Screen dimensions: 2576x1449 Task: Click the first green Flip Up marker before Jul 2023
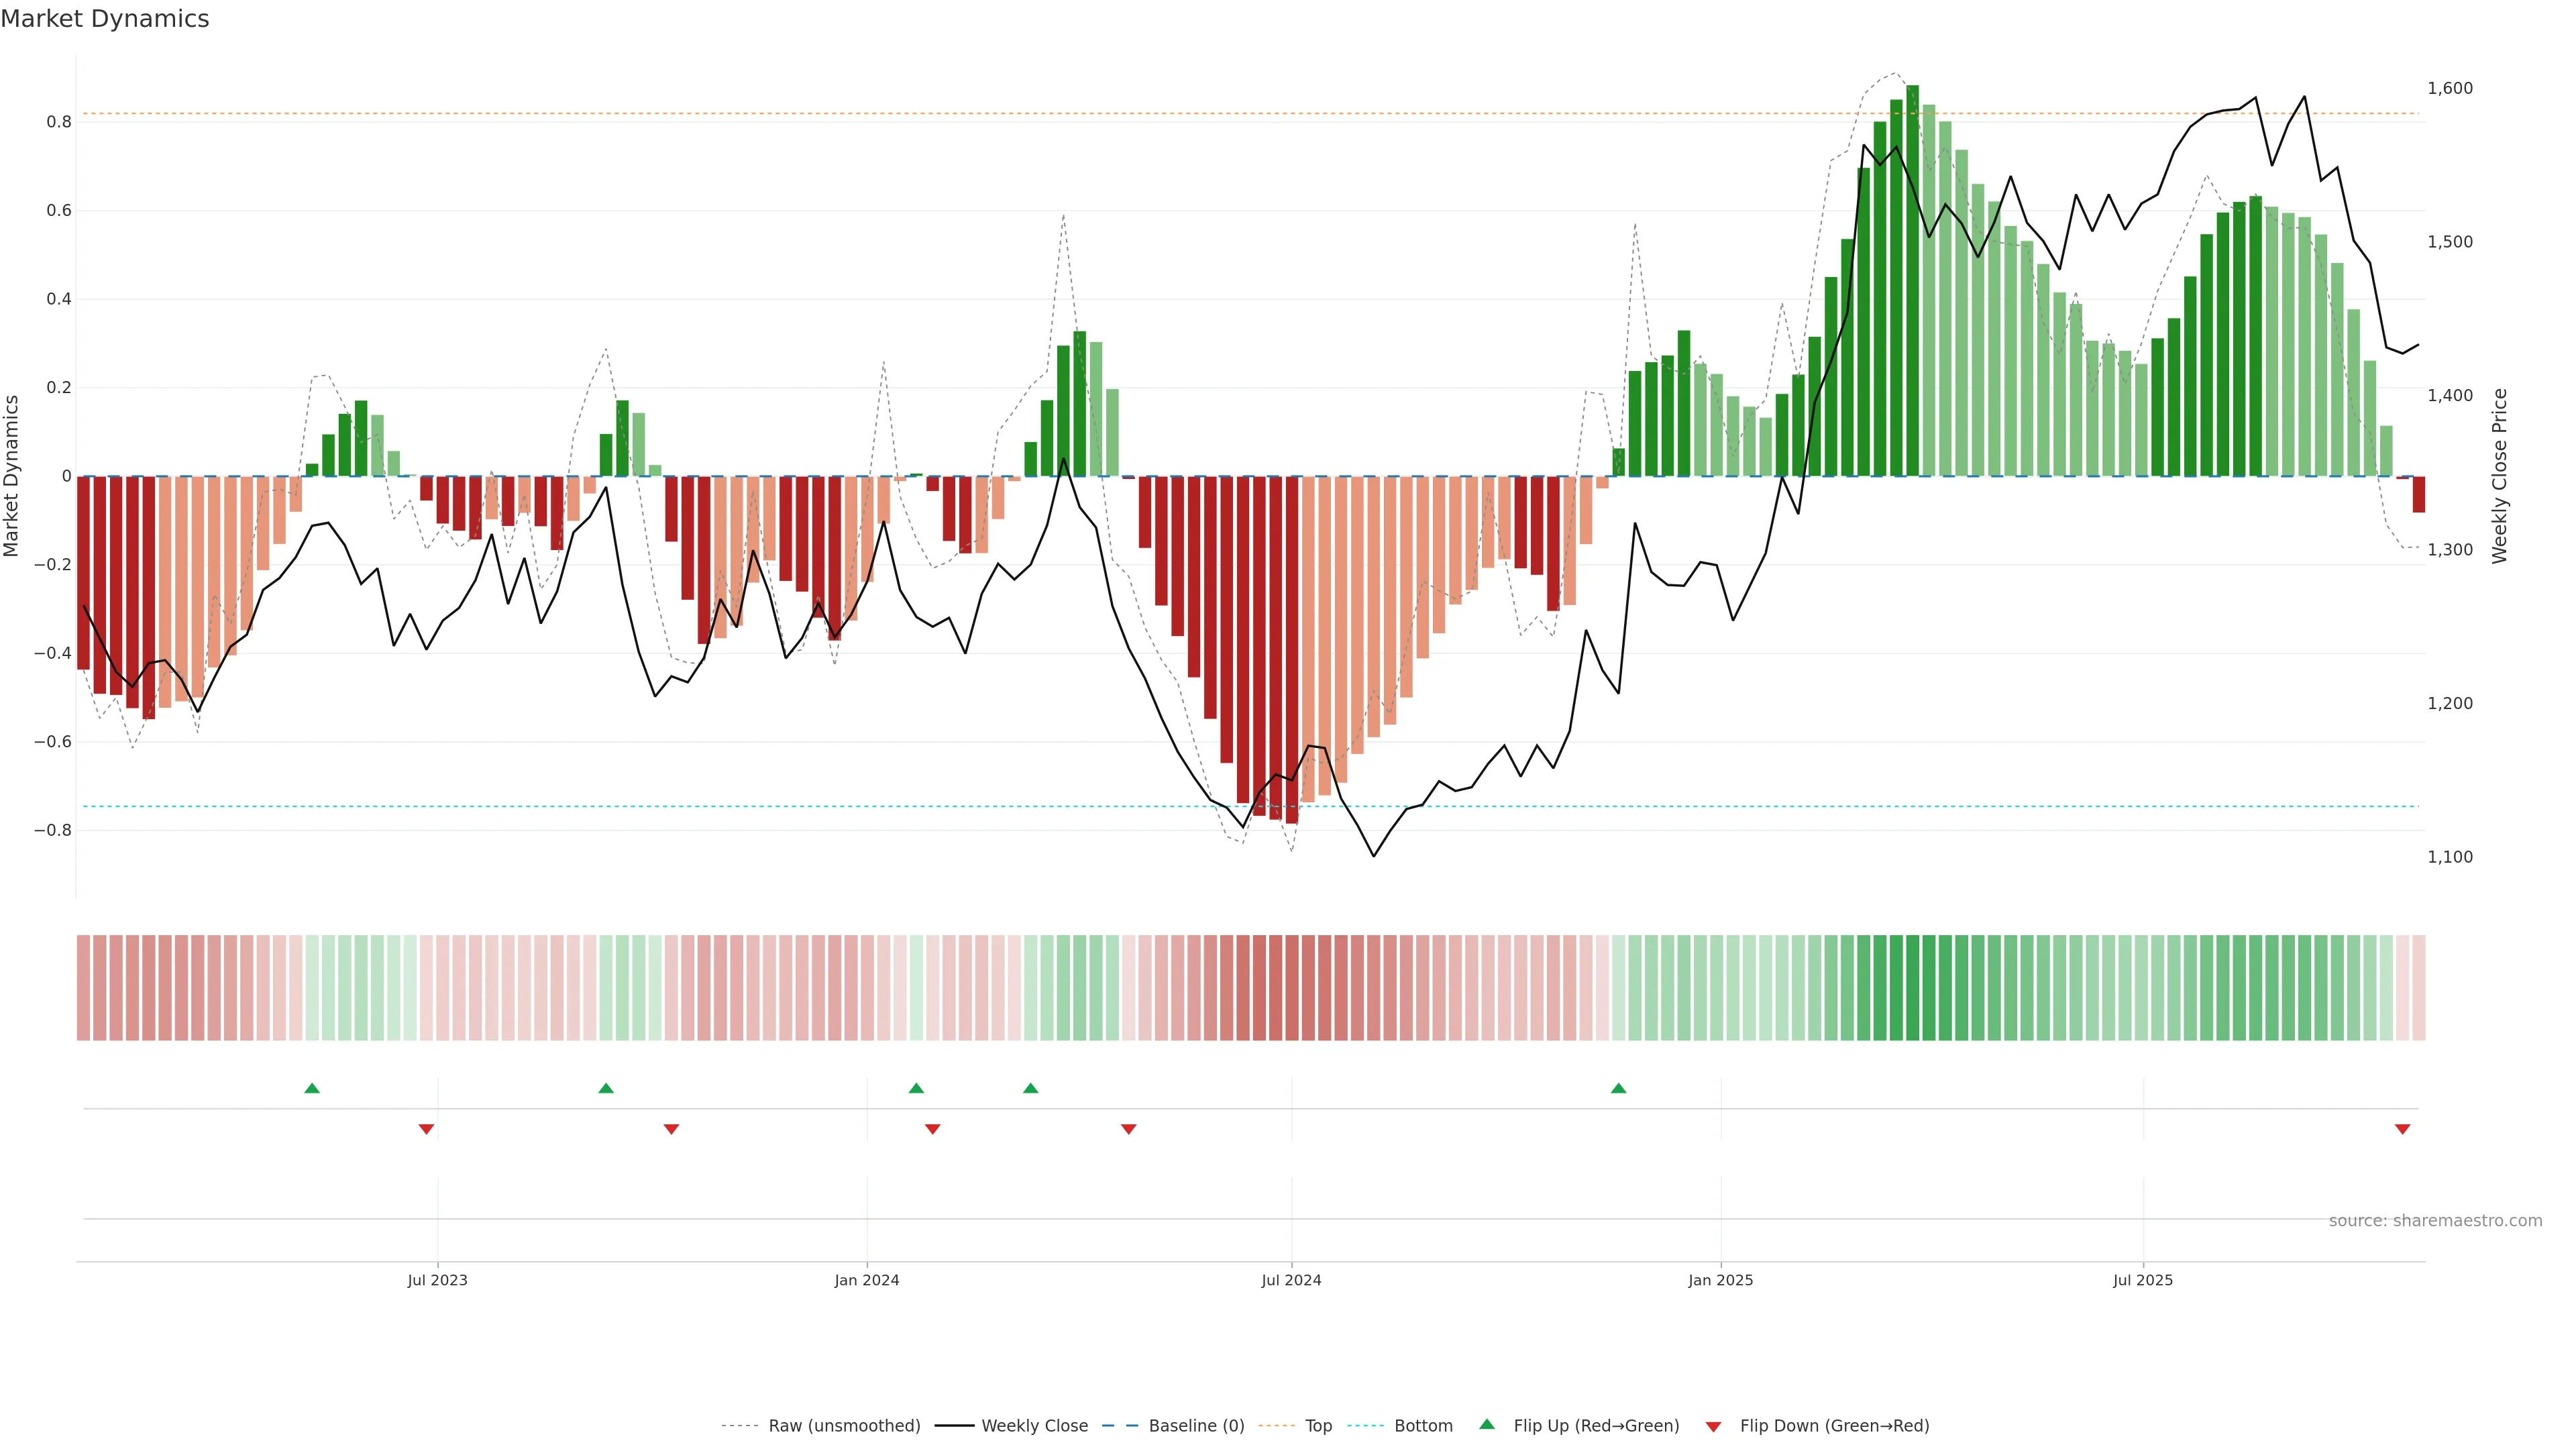tap(312, 1088)
